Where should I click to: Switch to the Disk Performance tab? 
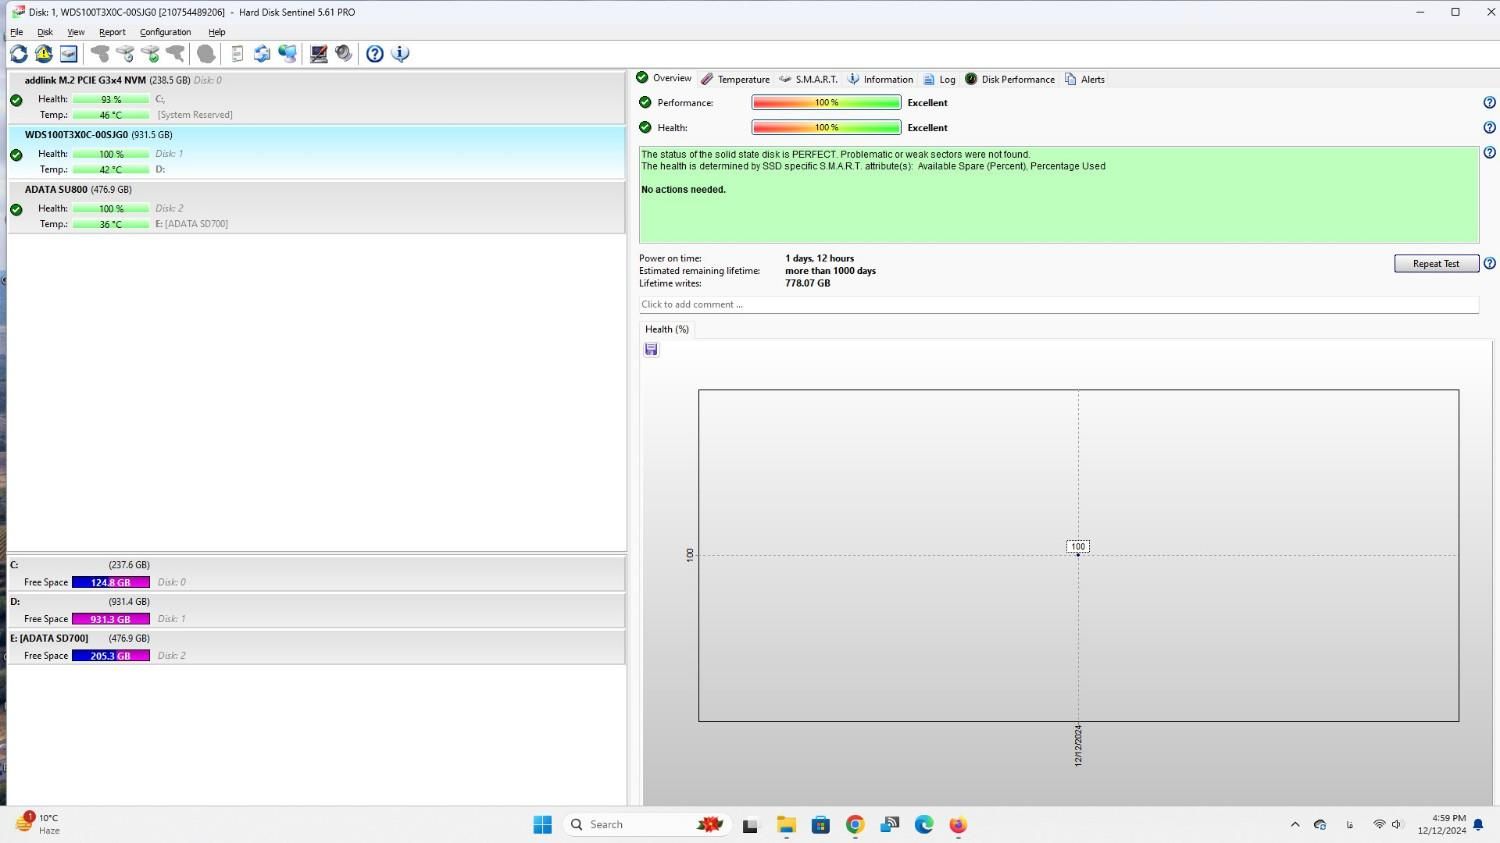click(x=1009, y=79)
